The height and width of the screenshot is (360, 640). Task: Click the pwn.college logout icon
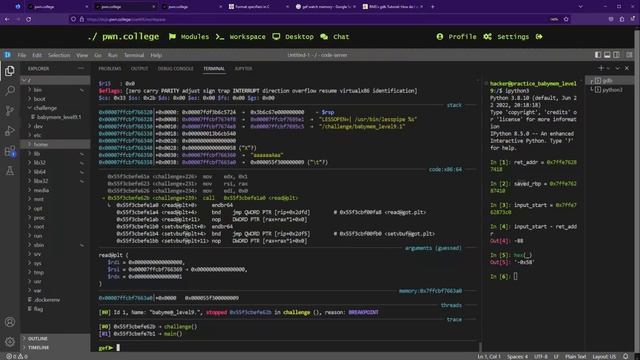tap(539, 37)
